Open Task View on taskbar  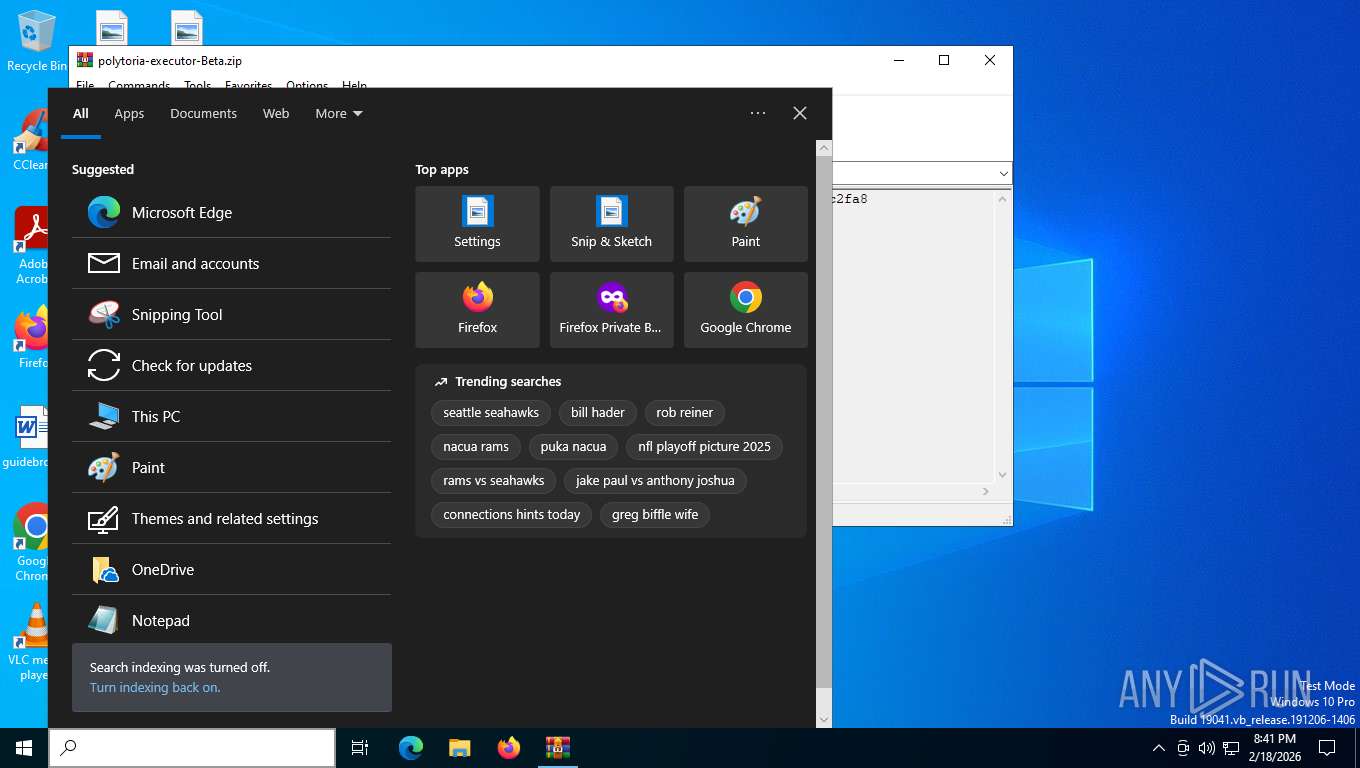pos(360,748)
